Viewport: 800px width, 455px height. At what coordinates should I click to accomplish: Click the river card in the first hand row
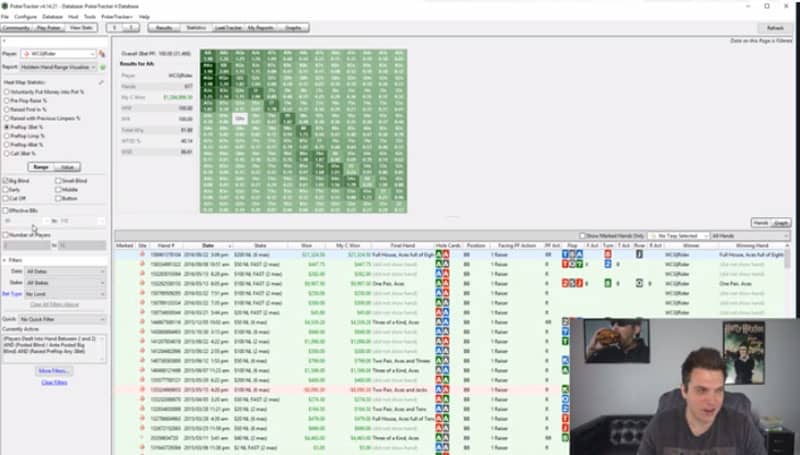click(639, 254)
